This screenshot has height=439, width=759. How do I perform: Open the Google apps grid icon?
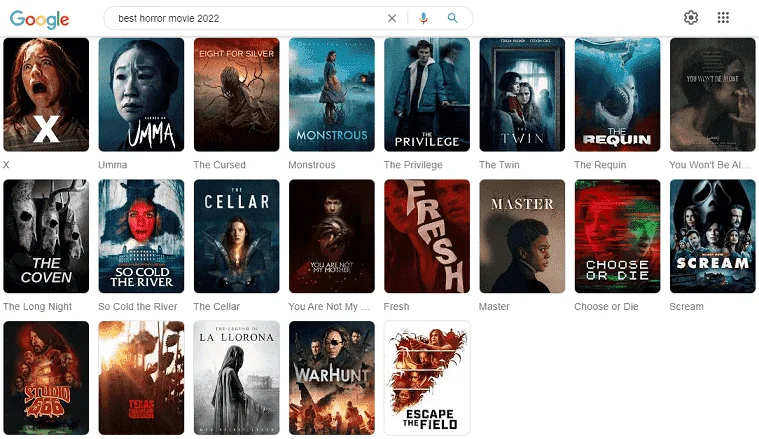pos(723,18)
